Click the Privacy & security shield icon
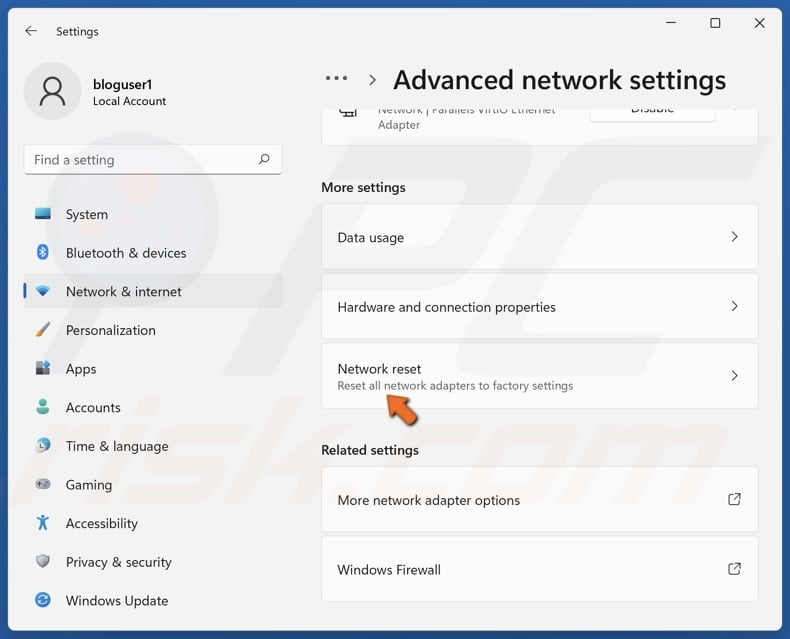Image resolution: width=790 pixels, height=639 pixels. pyautogui.click(x=43, y=561)
